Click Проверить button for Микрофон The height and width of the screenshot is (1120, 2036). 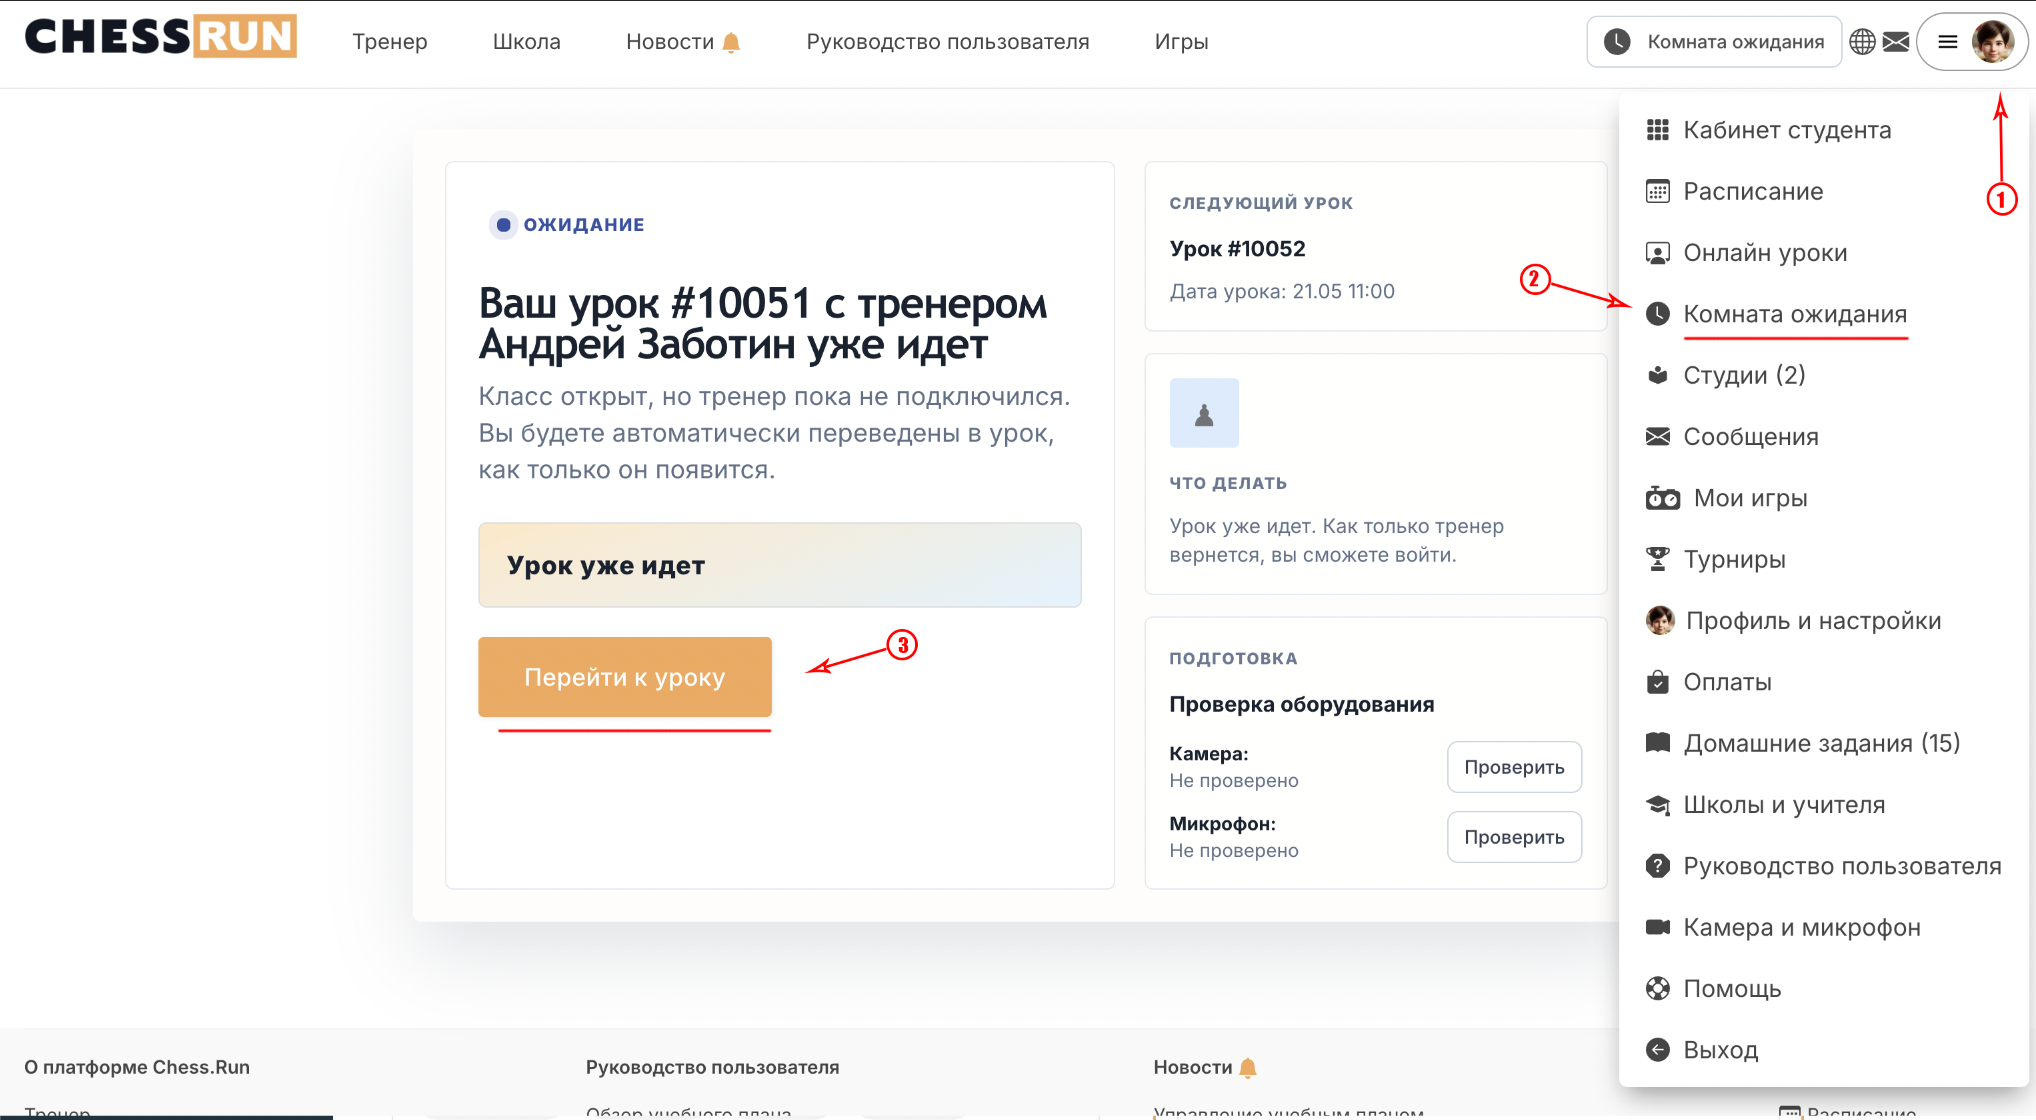tap(1514, 837)
